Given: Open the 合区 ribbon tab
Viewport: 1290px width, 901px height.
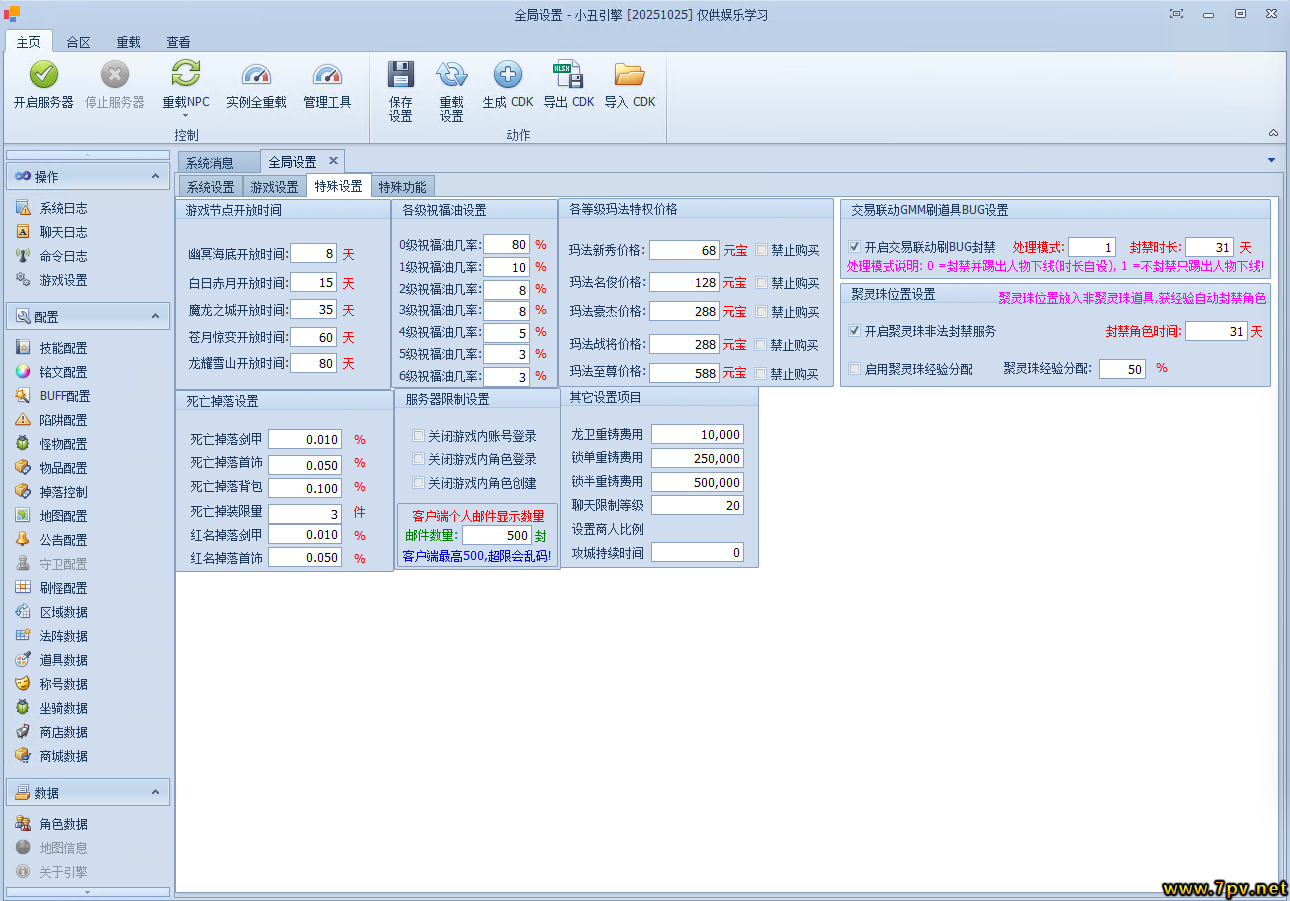Looking at the screenshot, I should click(78, 42).
